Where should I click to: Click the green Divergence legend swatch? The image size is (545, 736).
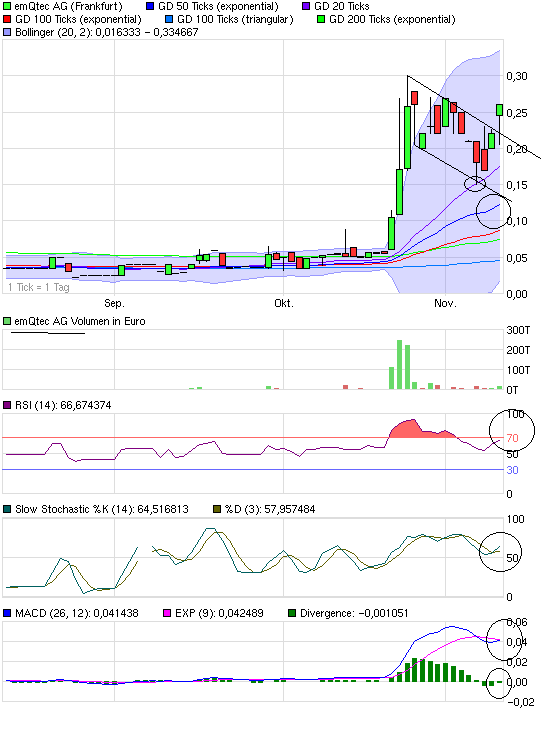(292, 613)
